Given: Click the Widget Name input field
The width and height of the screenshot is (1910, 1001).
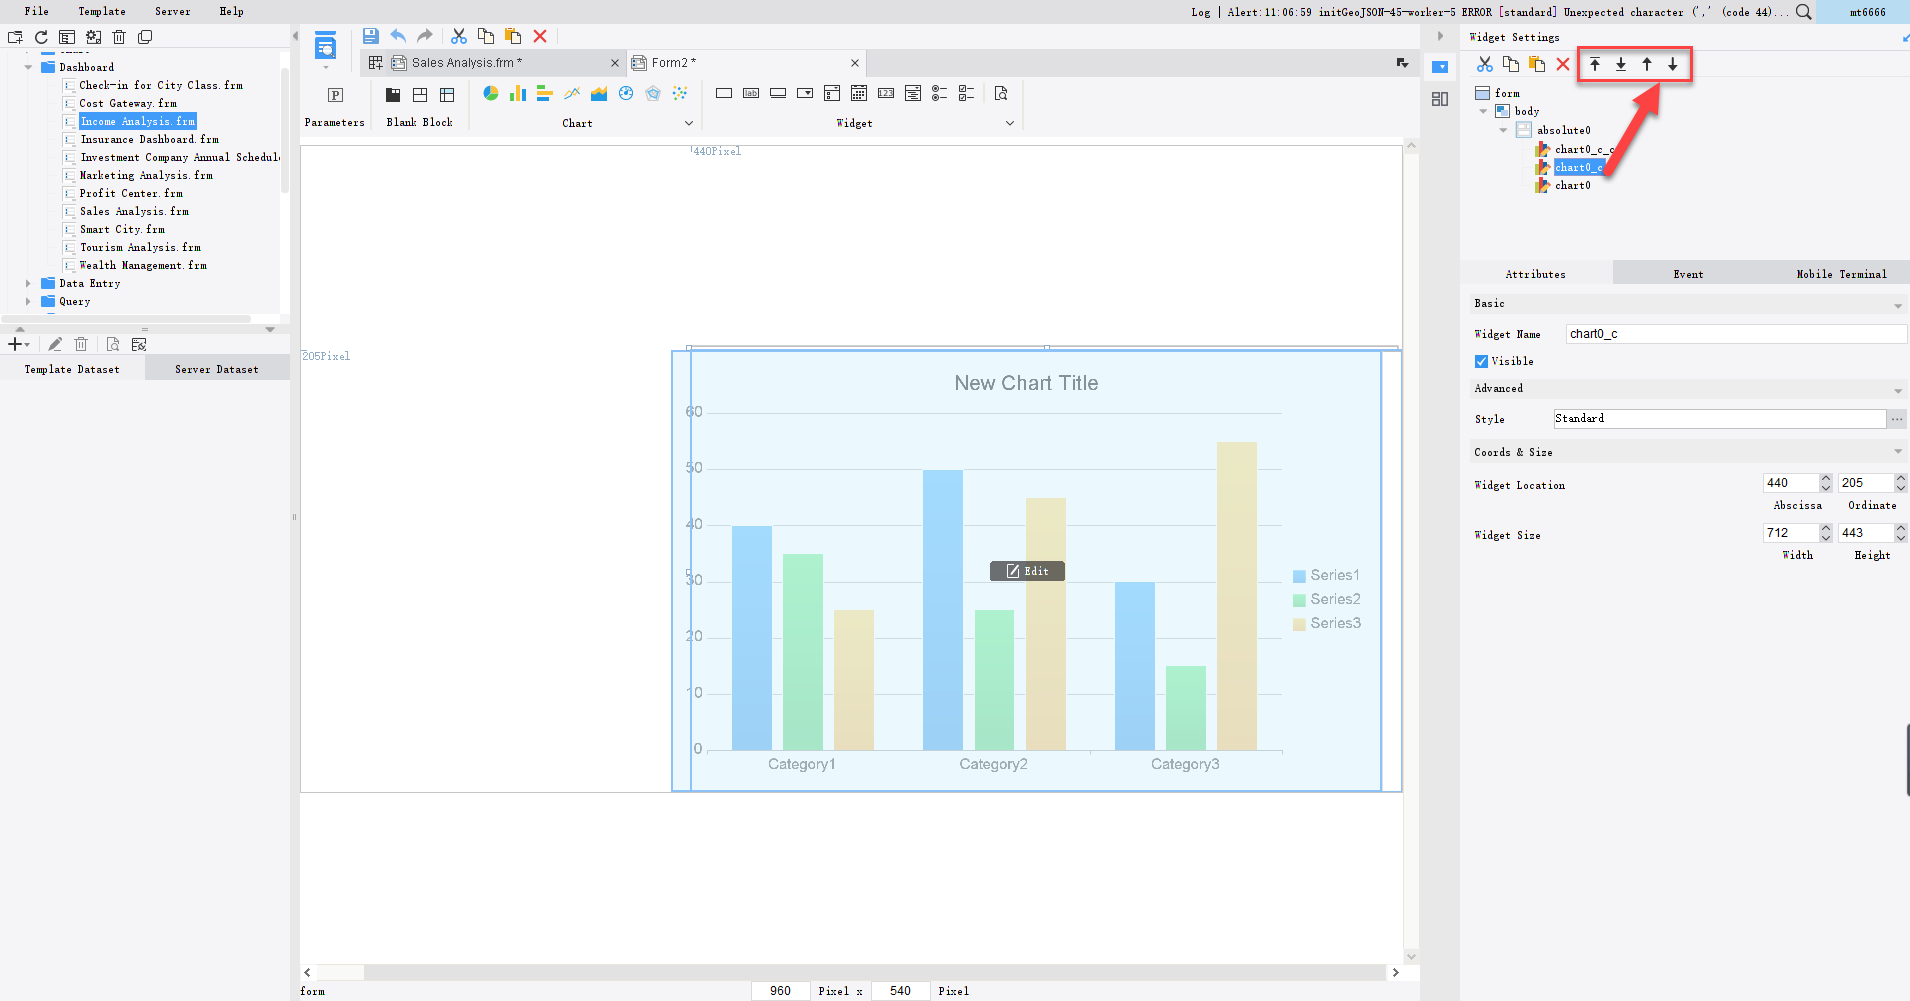Looking at the screenshot, I should 1736,334.
